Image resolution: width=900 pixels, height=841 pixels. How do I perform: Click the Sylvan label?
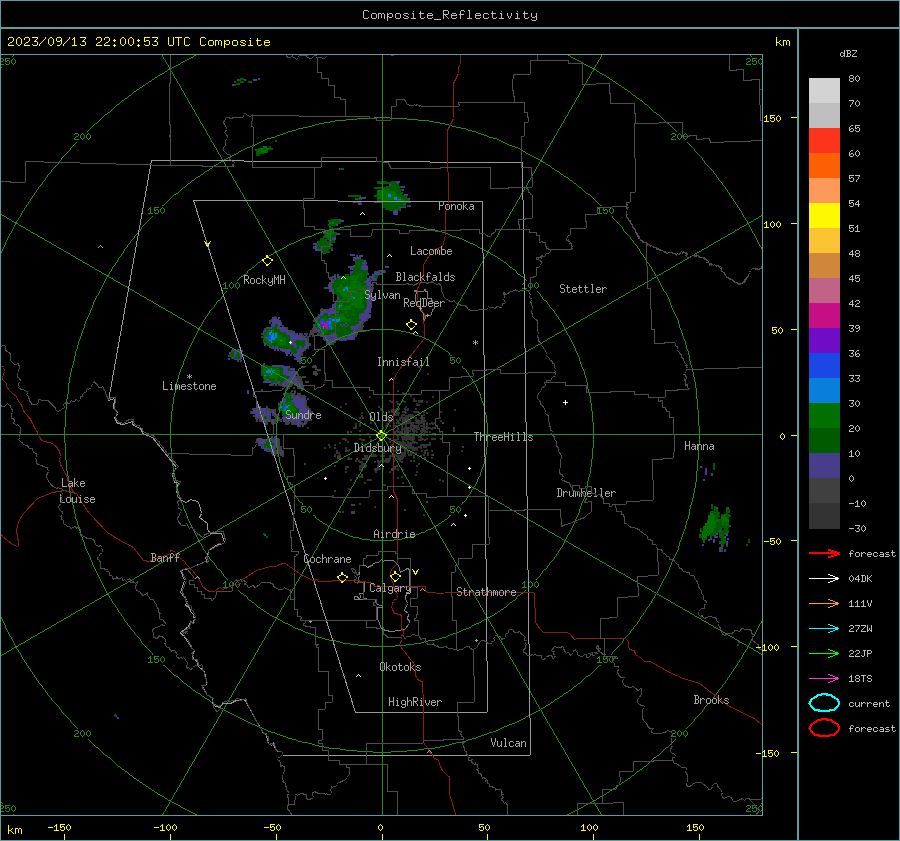tap(382, 295)
